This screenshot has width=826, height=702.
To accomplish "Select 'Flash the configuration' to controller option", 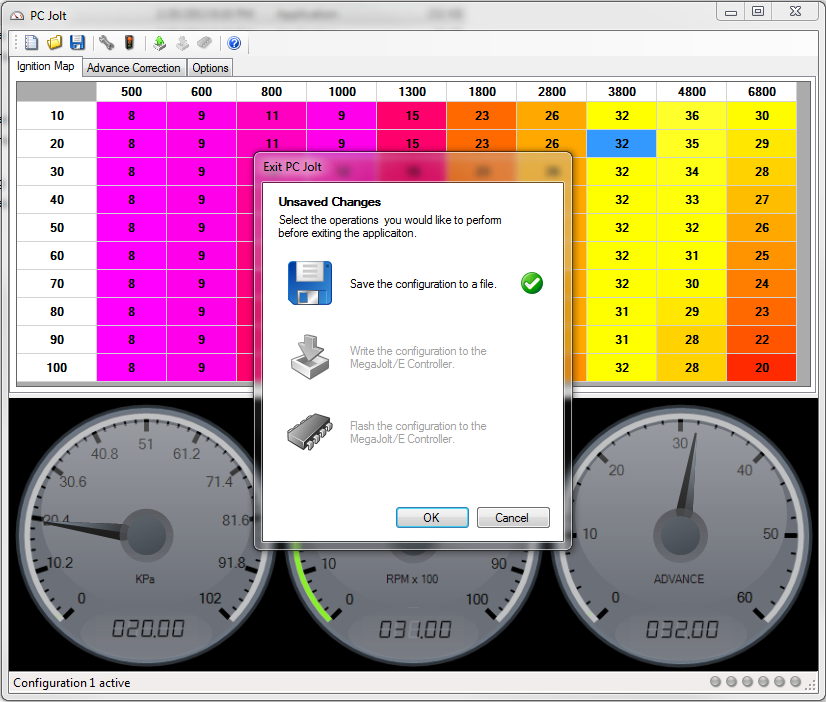I will tap(418, 432).
